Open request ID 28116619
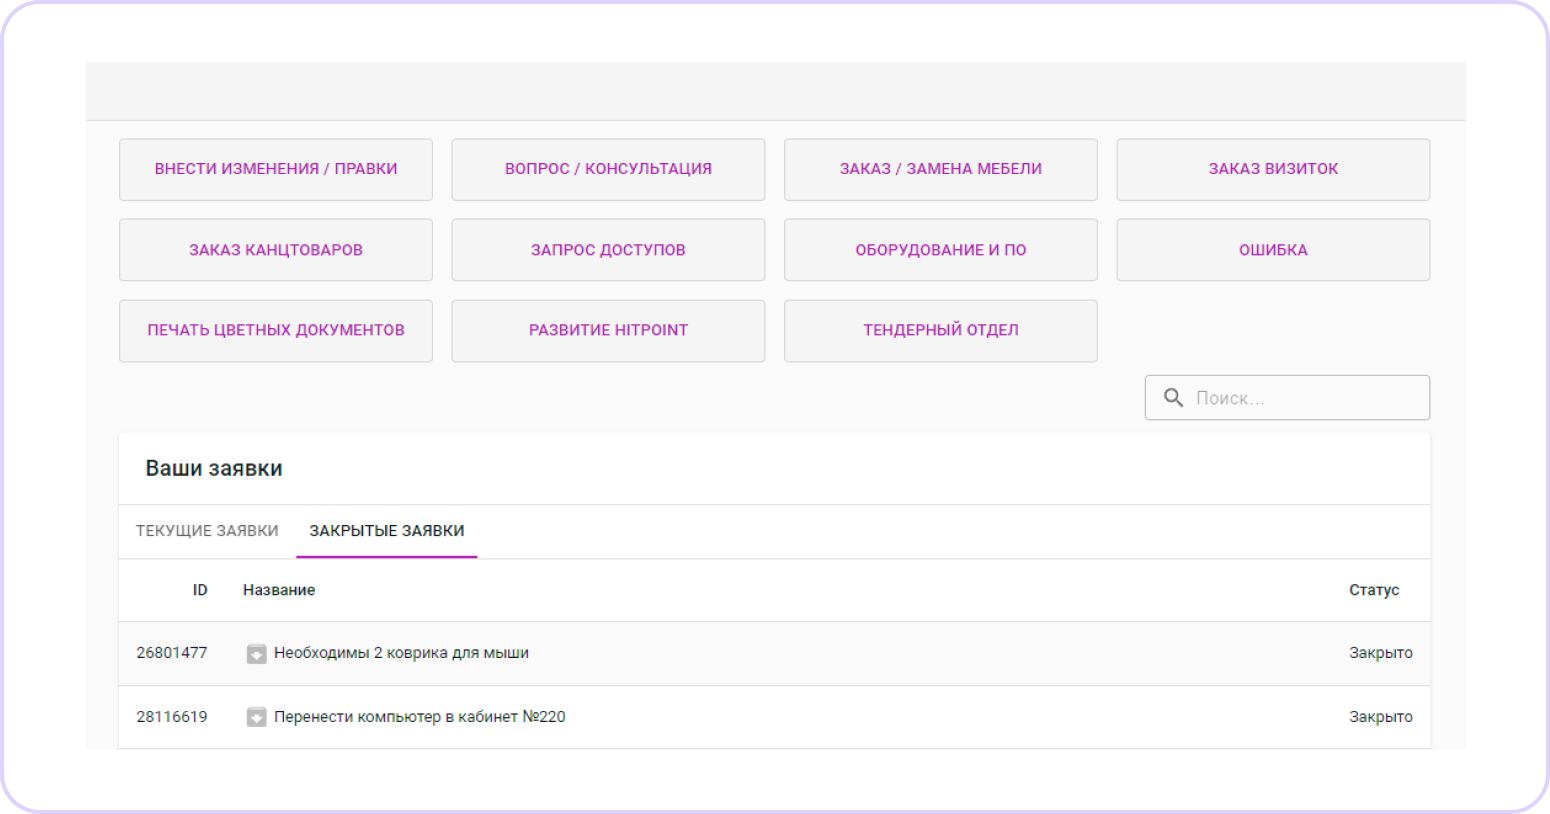This screenshot has width=1550, height=814. [x=172, y=717]
